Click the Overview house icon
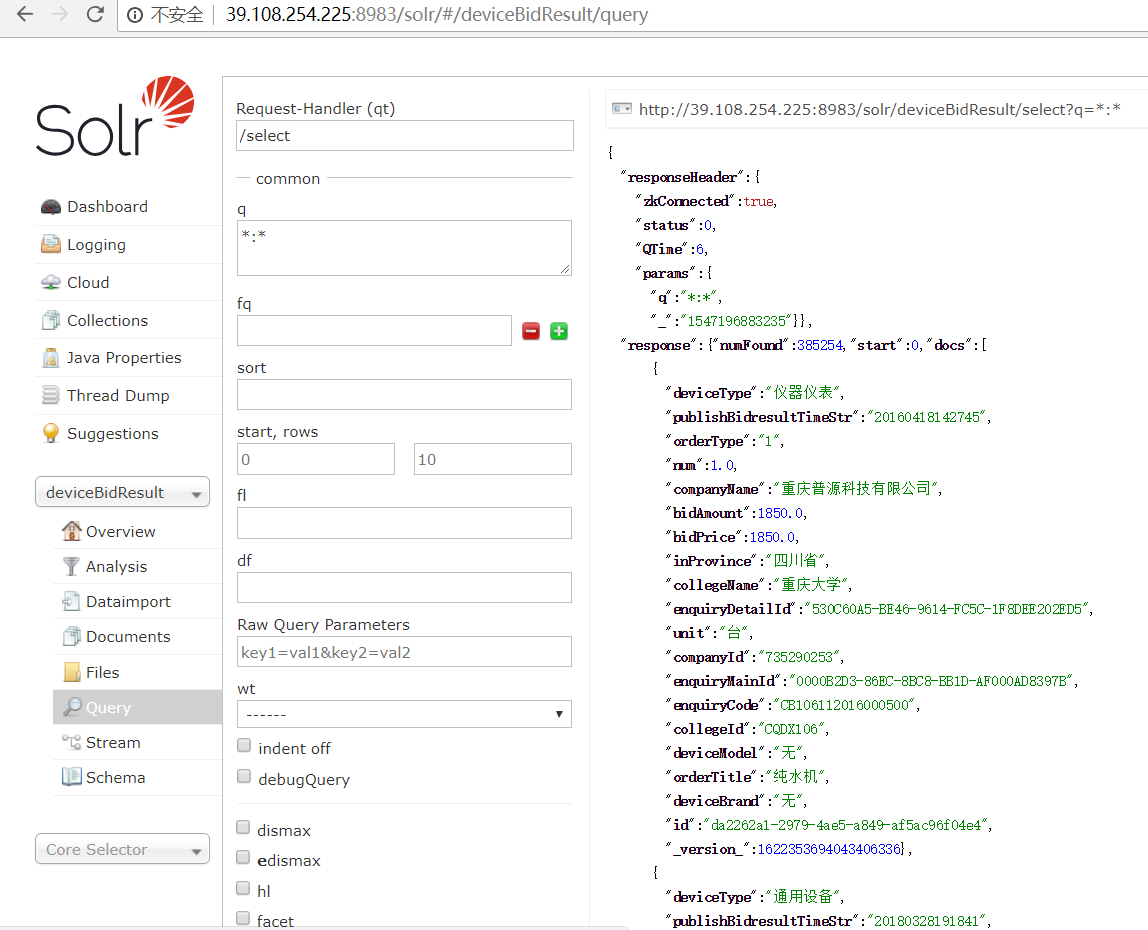Image resolution: width=1148 pixels, height=930 pixels. (72, 531)
